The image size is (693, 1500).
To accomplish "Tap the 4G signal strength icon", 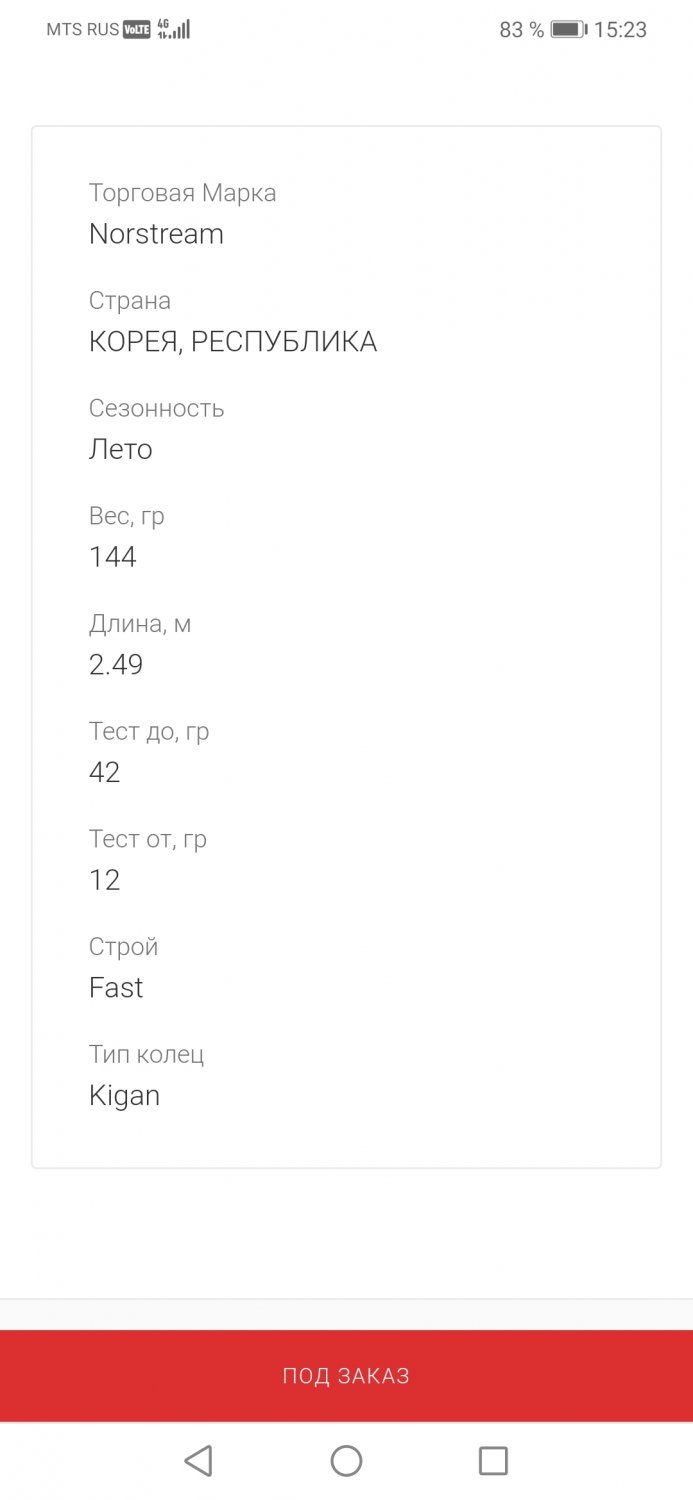I will [173, 29].
